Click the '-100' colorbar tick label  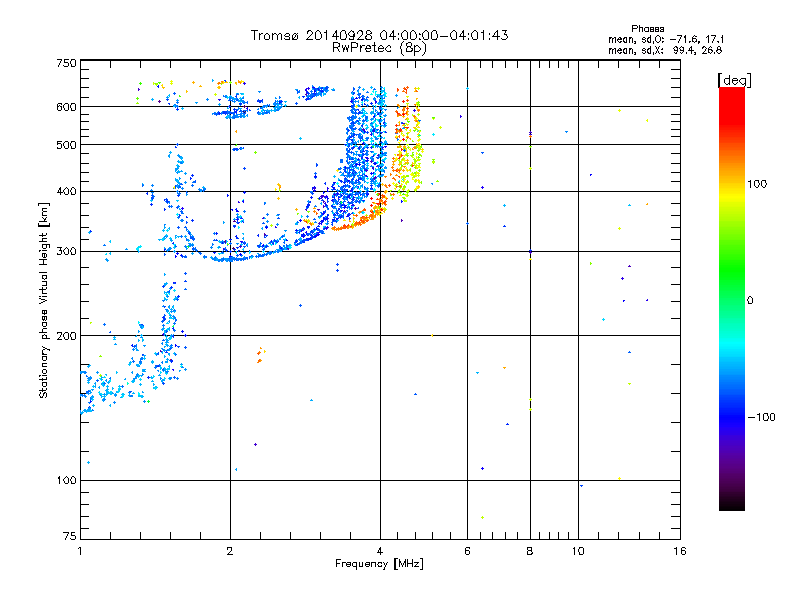coord(762,417)
